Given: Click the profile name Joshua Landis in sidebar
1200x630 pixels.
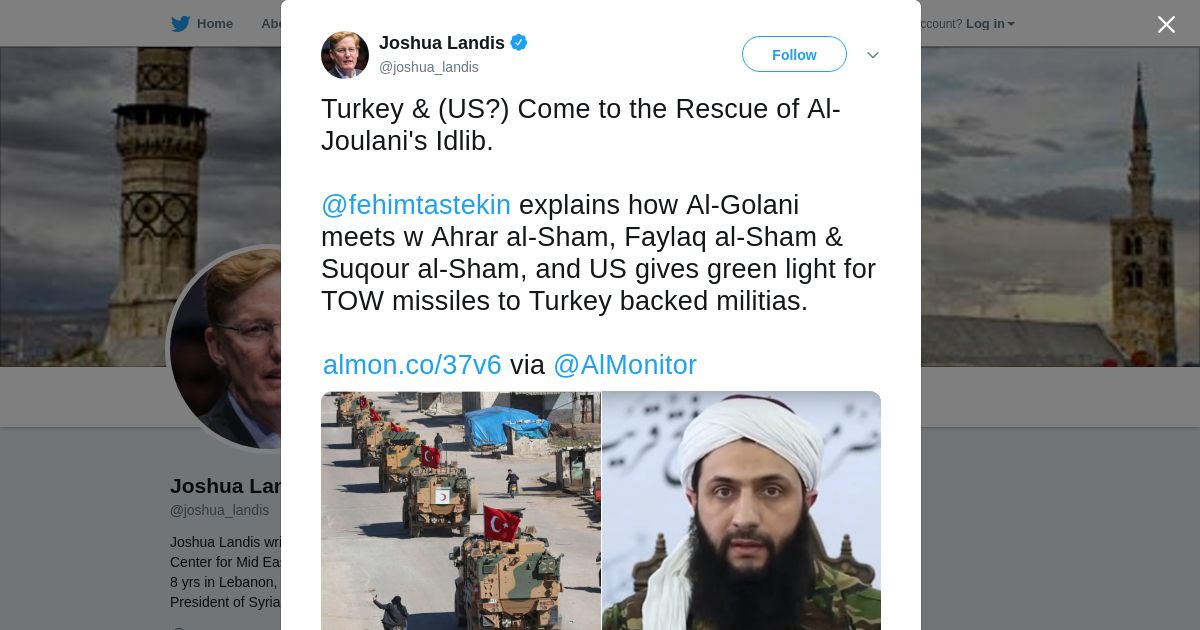Looking at the screenshot, I should [226, 486].
